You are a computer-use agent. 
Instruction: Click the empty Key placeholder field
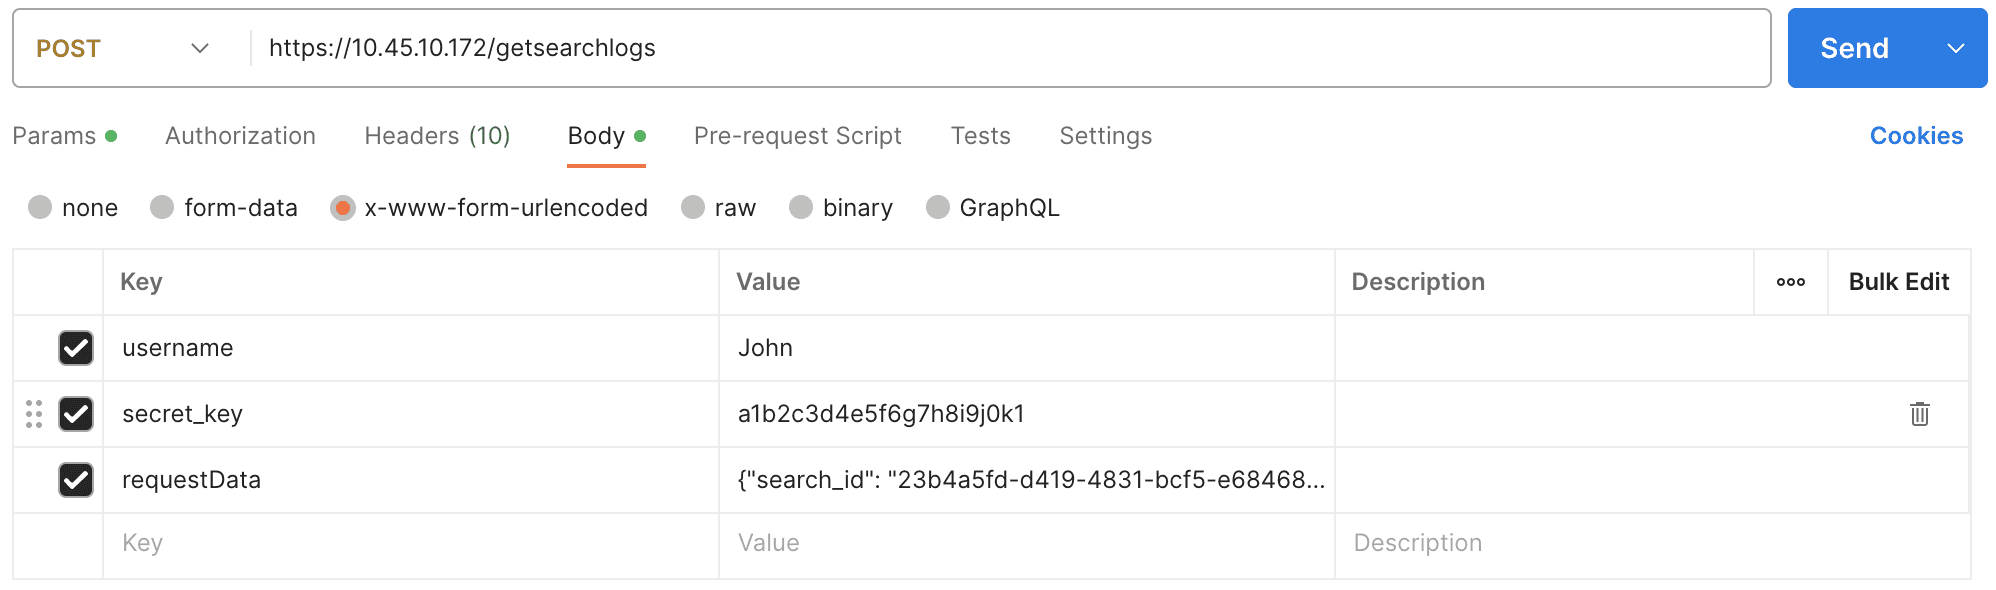(410, 543)
